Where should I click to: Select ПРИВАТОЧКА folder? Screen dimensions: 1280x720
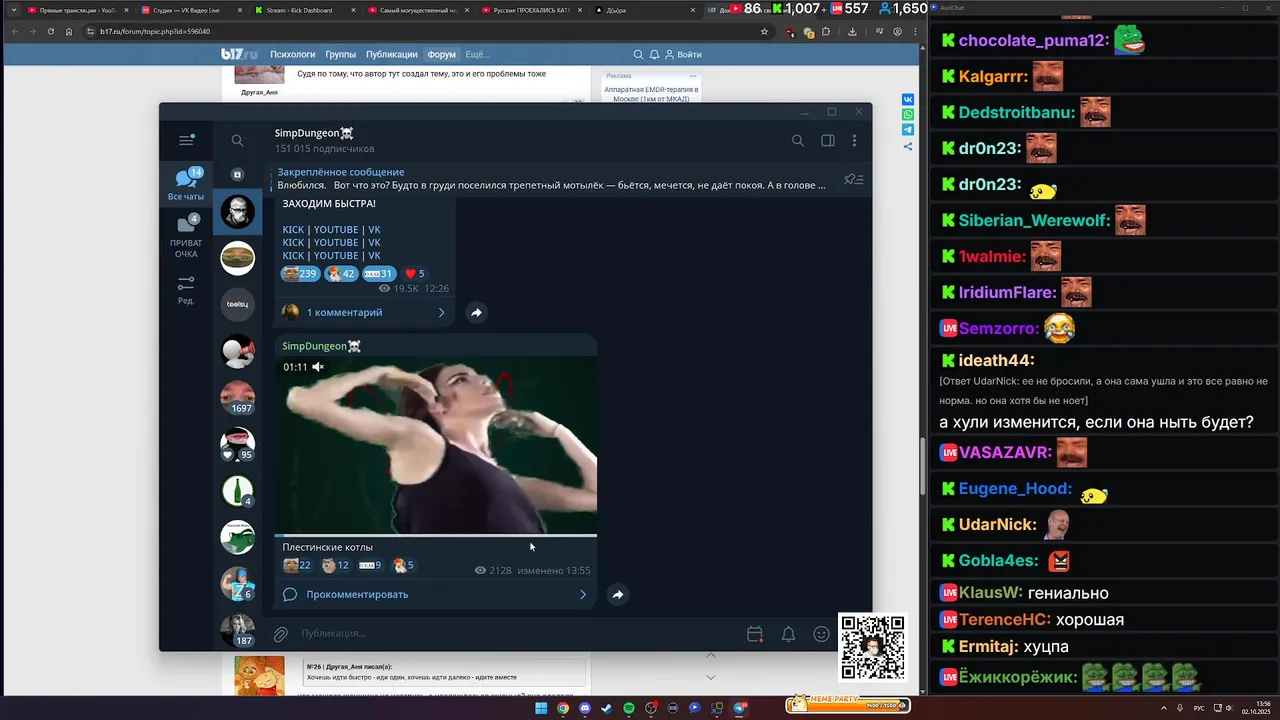pyautogui.click(x=186, y=237)
